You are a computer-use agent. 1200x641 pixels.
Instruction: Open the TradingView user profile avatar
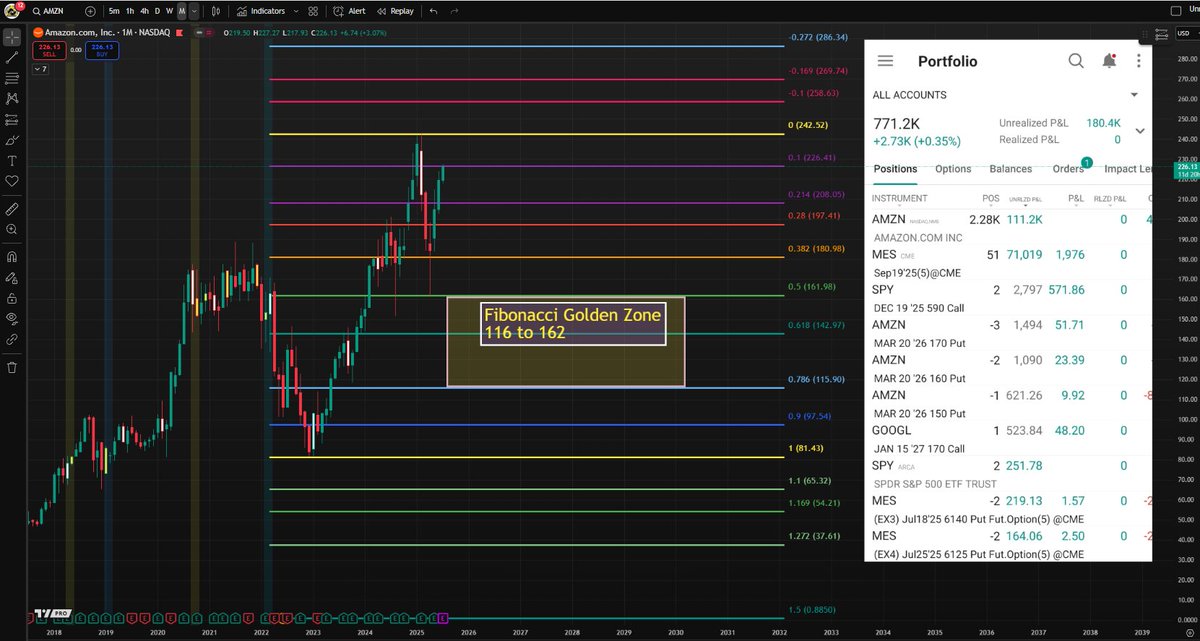tap(12, 10)
